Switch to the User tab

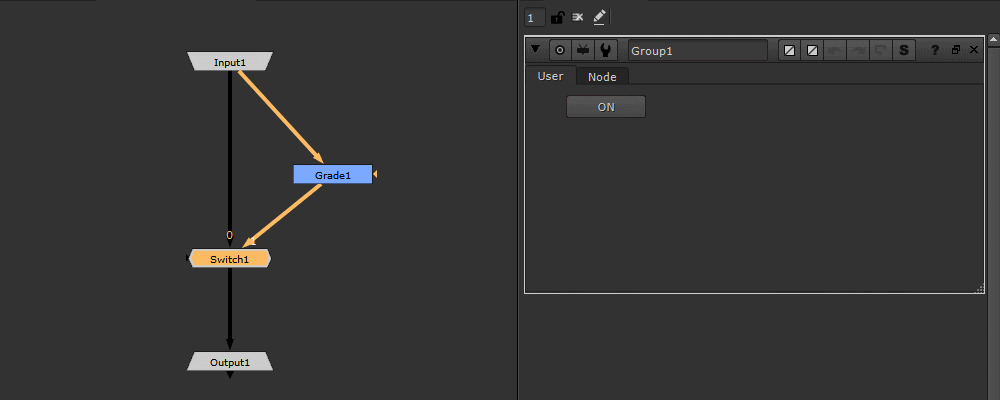[x=550, y=76]
